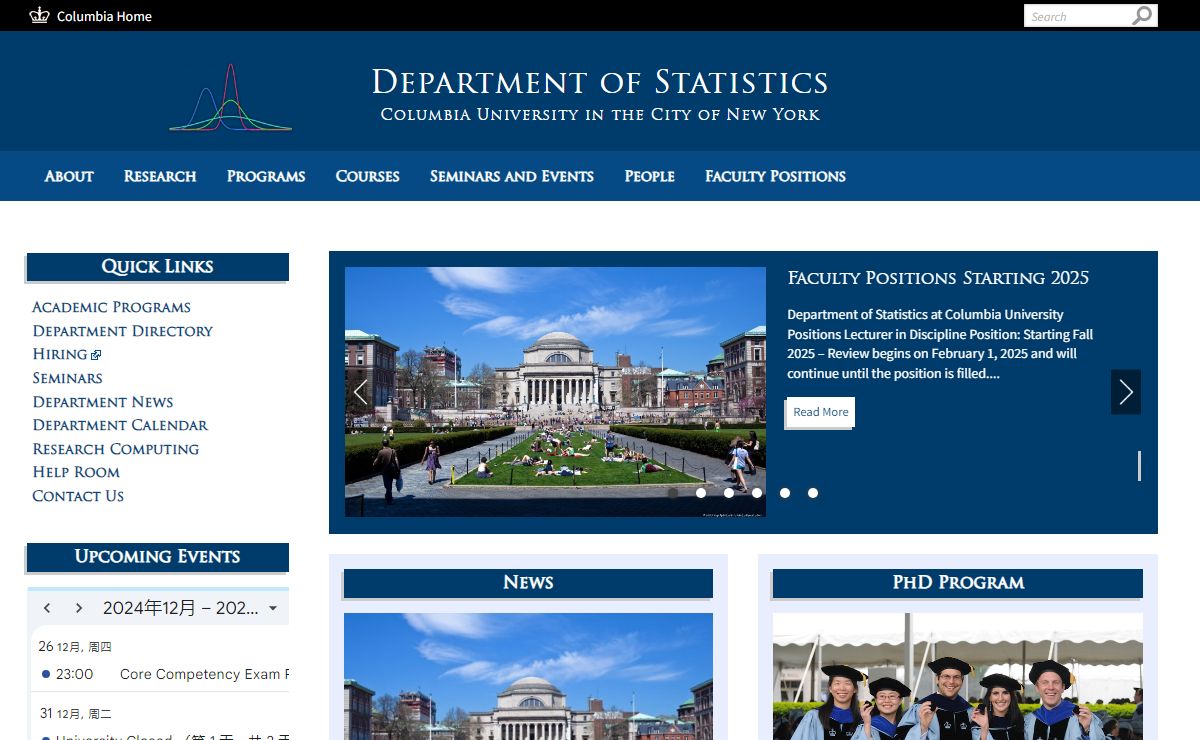
Task: Open Academic Programs quick link
Action: point(111,307)
